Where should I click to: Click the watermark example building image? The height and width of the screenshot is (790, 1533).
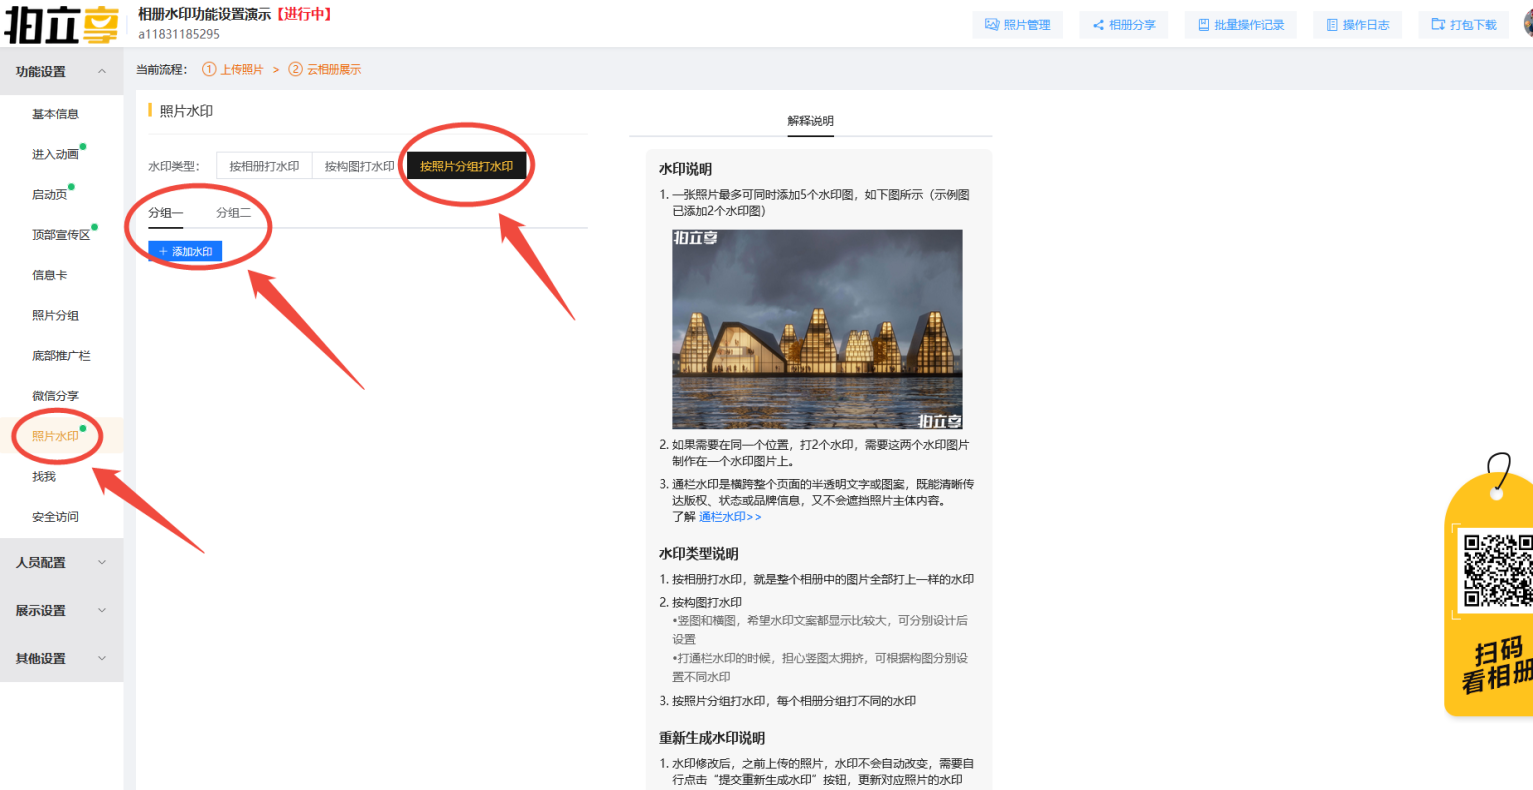(x=817, y=329)
